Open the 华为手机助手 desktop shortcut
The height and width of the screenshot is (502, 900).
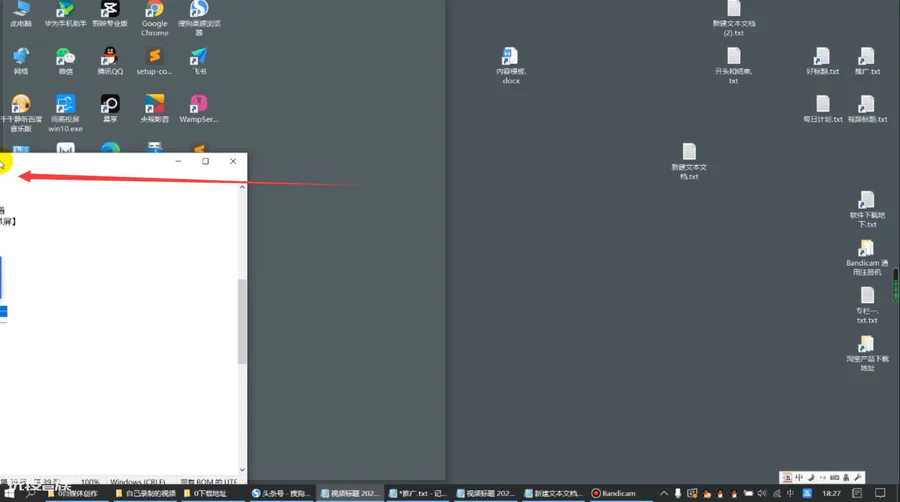(65, 14)
